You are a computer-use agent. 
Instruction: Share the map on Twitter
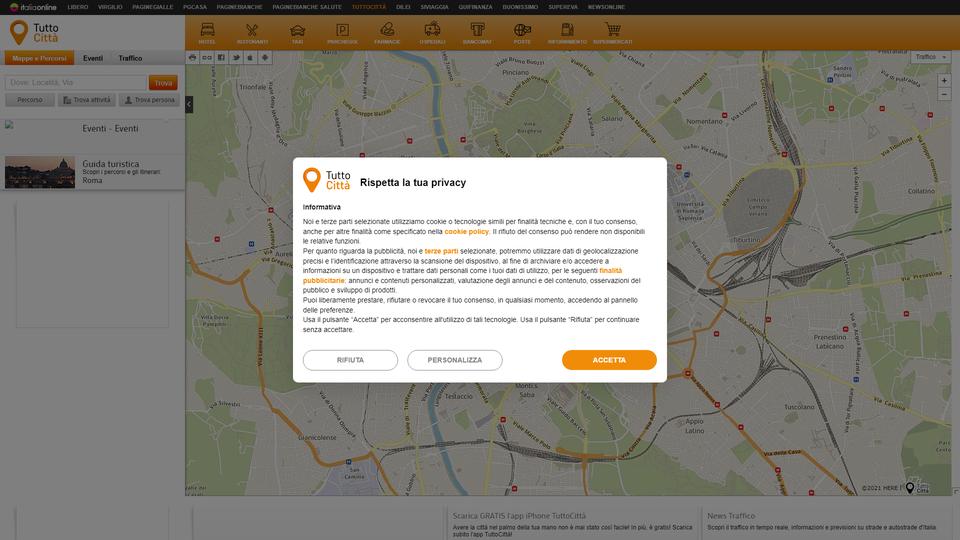coord(236,58)
